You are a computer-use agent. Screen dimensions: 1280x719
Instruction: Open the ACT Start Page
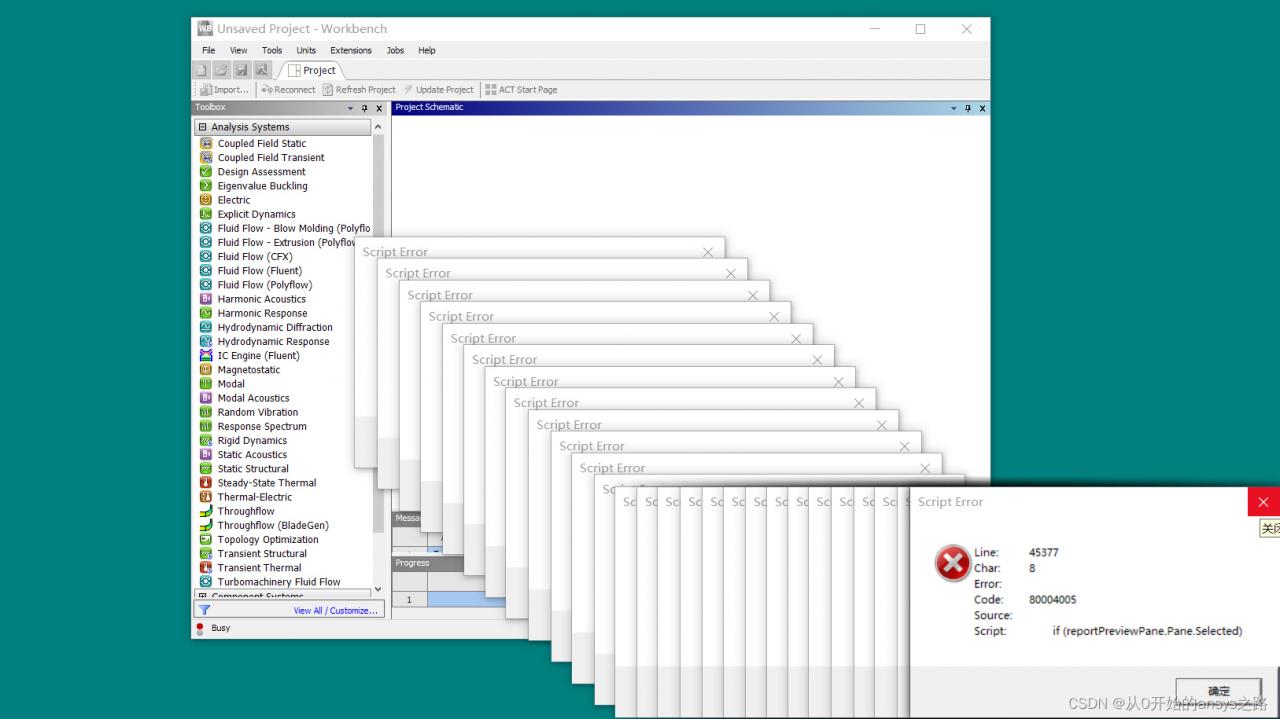point(521,89)
